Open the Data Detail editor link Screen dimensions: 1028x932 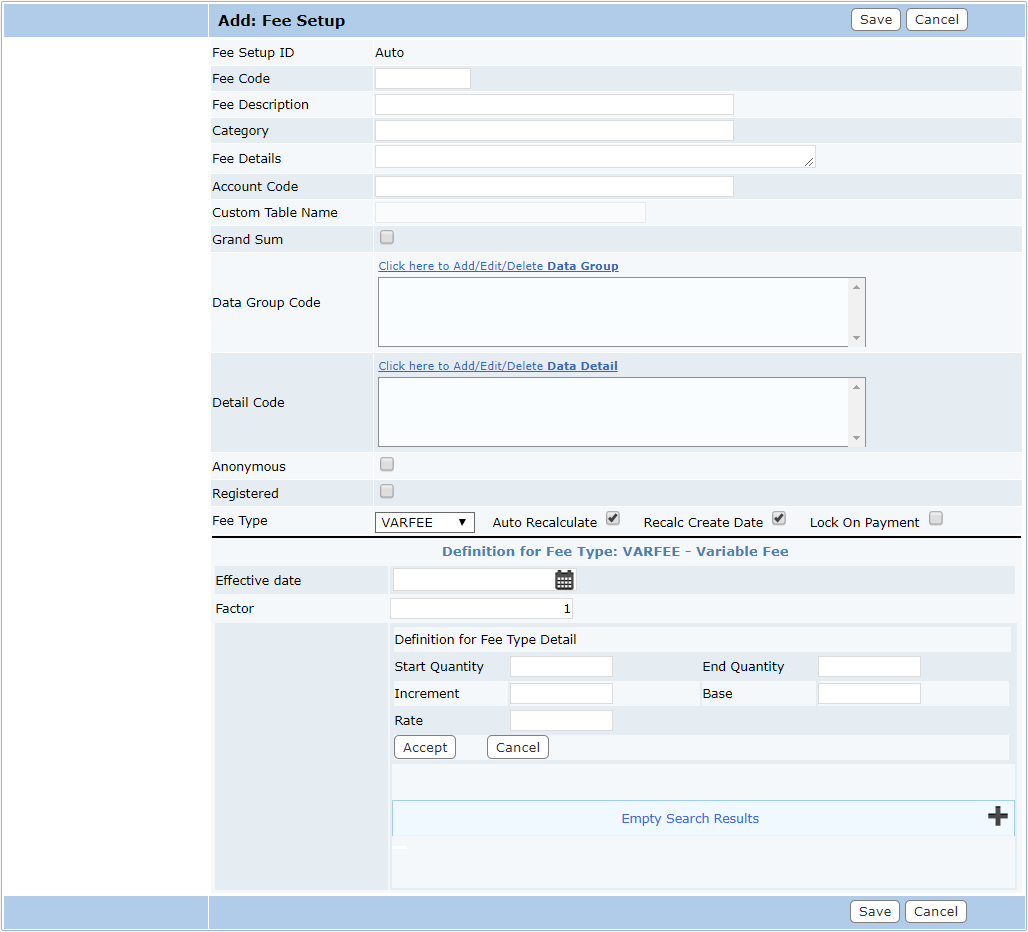(498, 365)
